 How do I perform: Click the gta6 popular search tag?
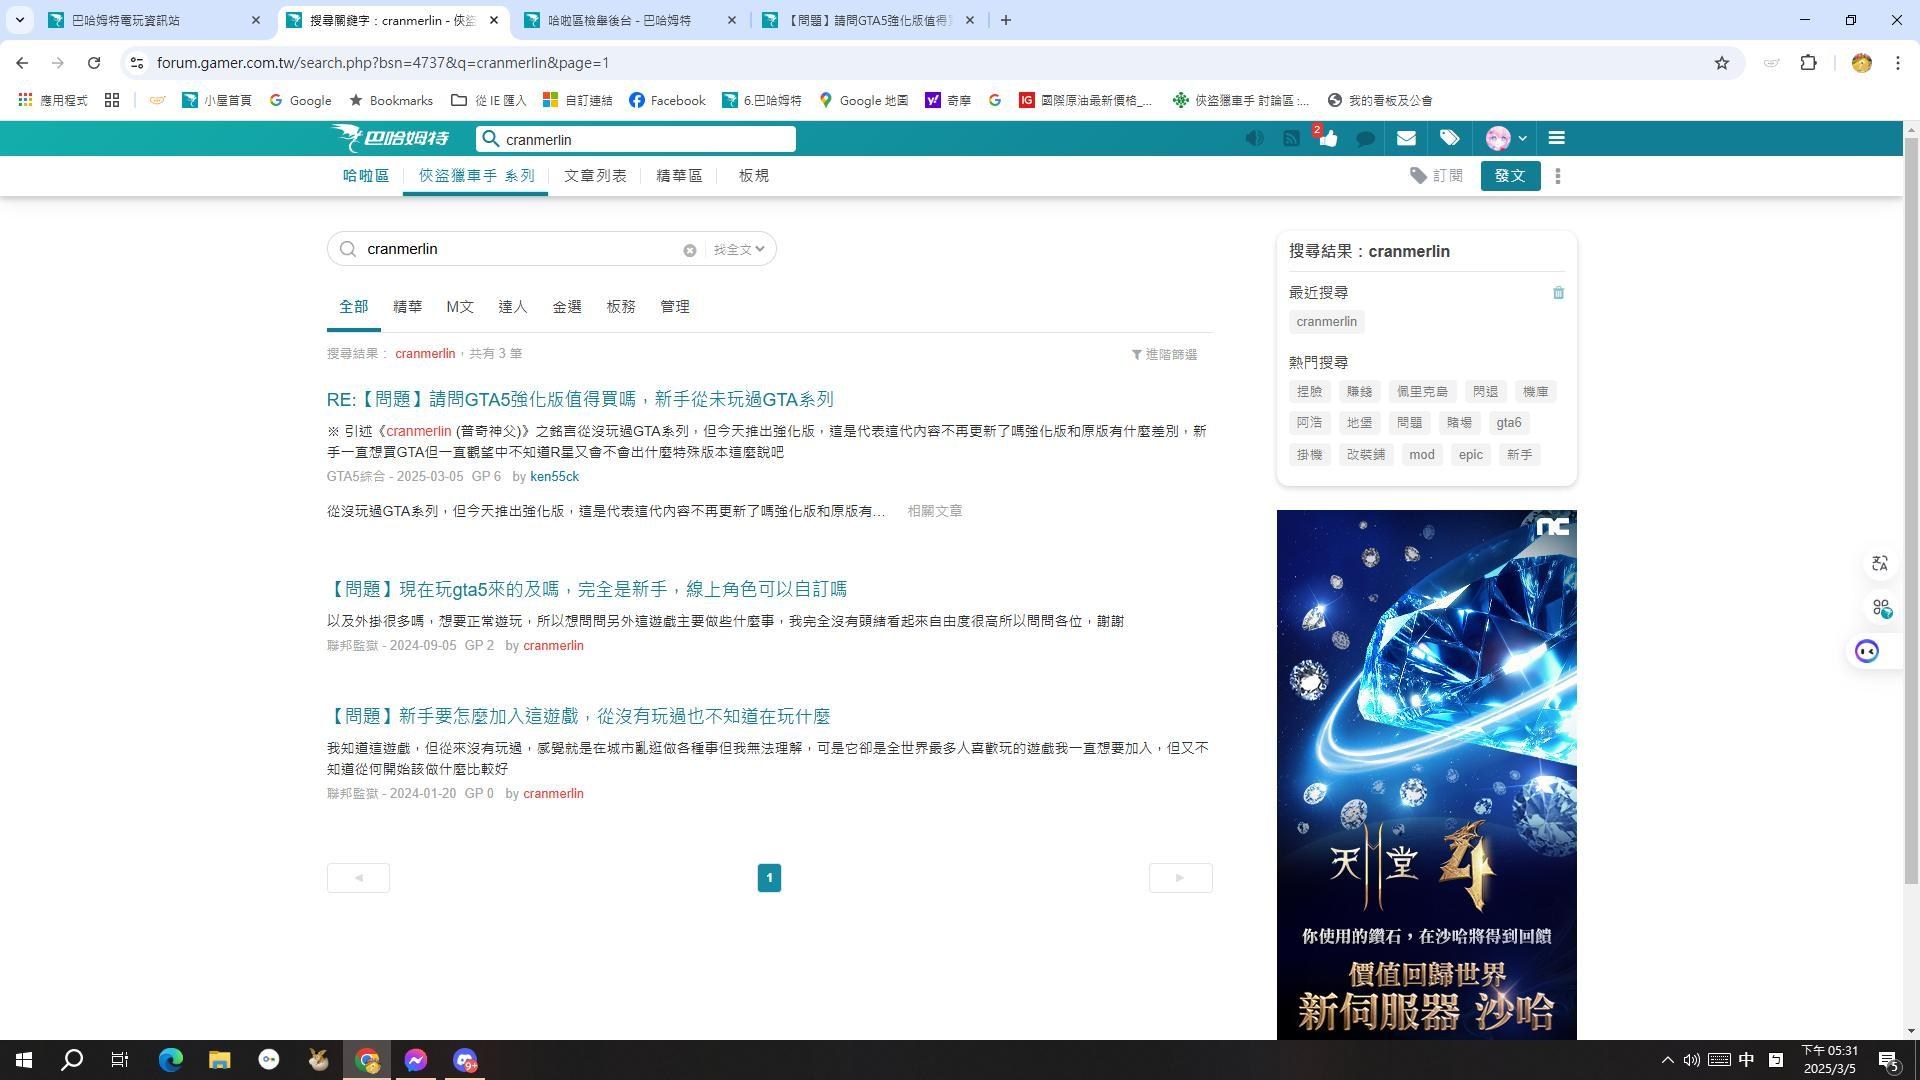tap(1508, 423)
